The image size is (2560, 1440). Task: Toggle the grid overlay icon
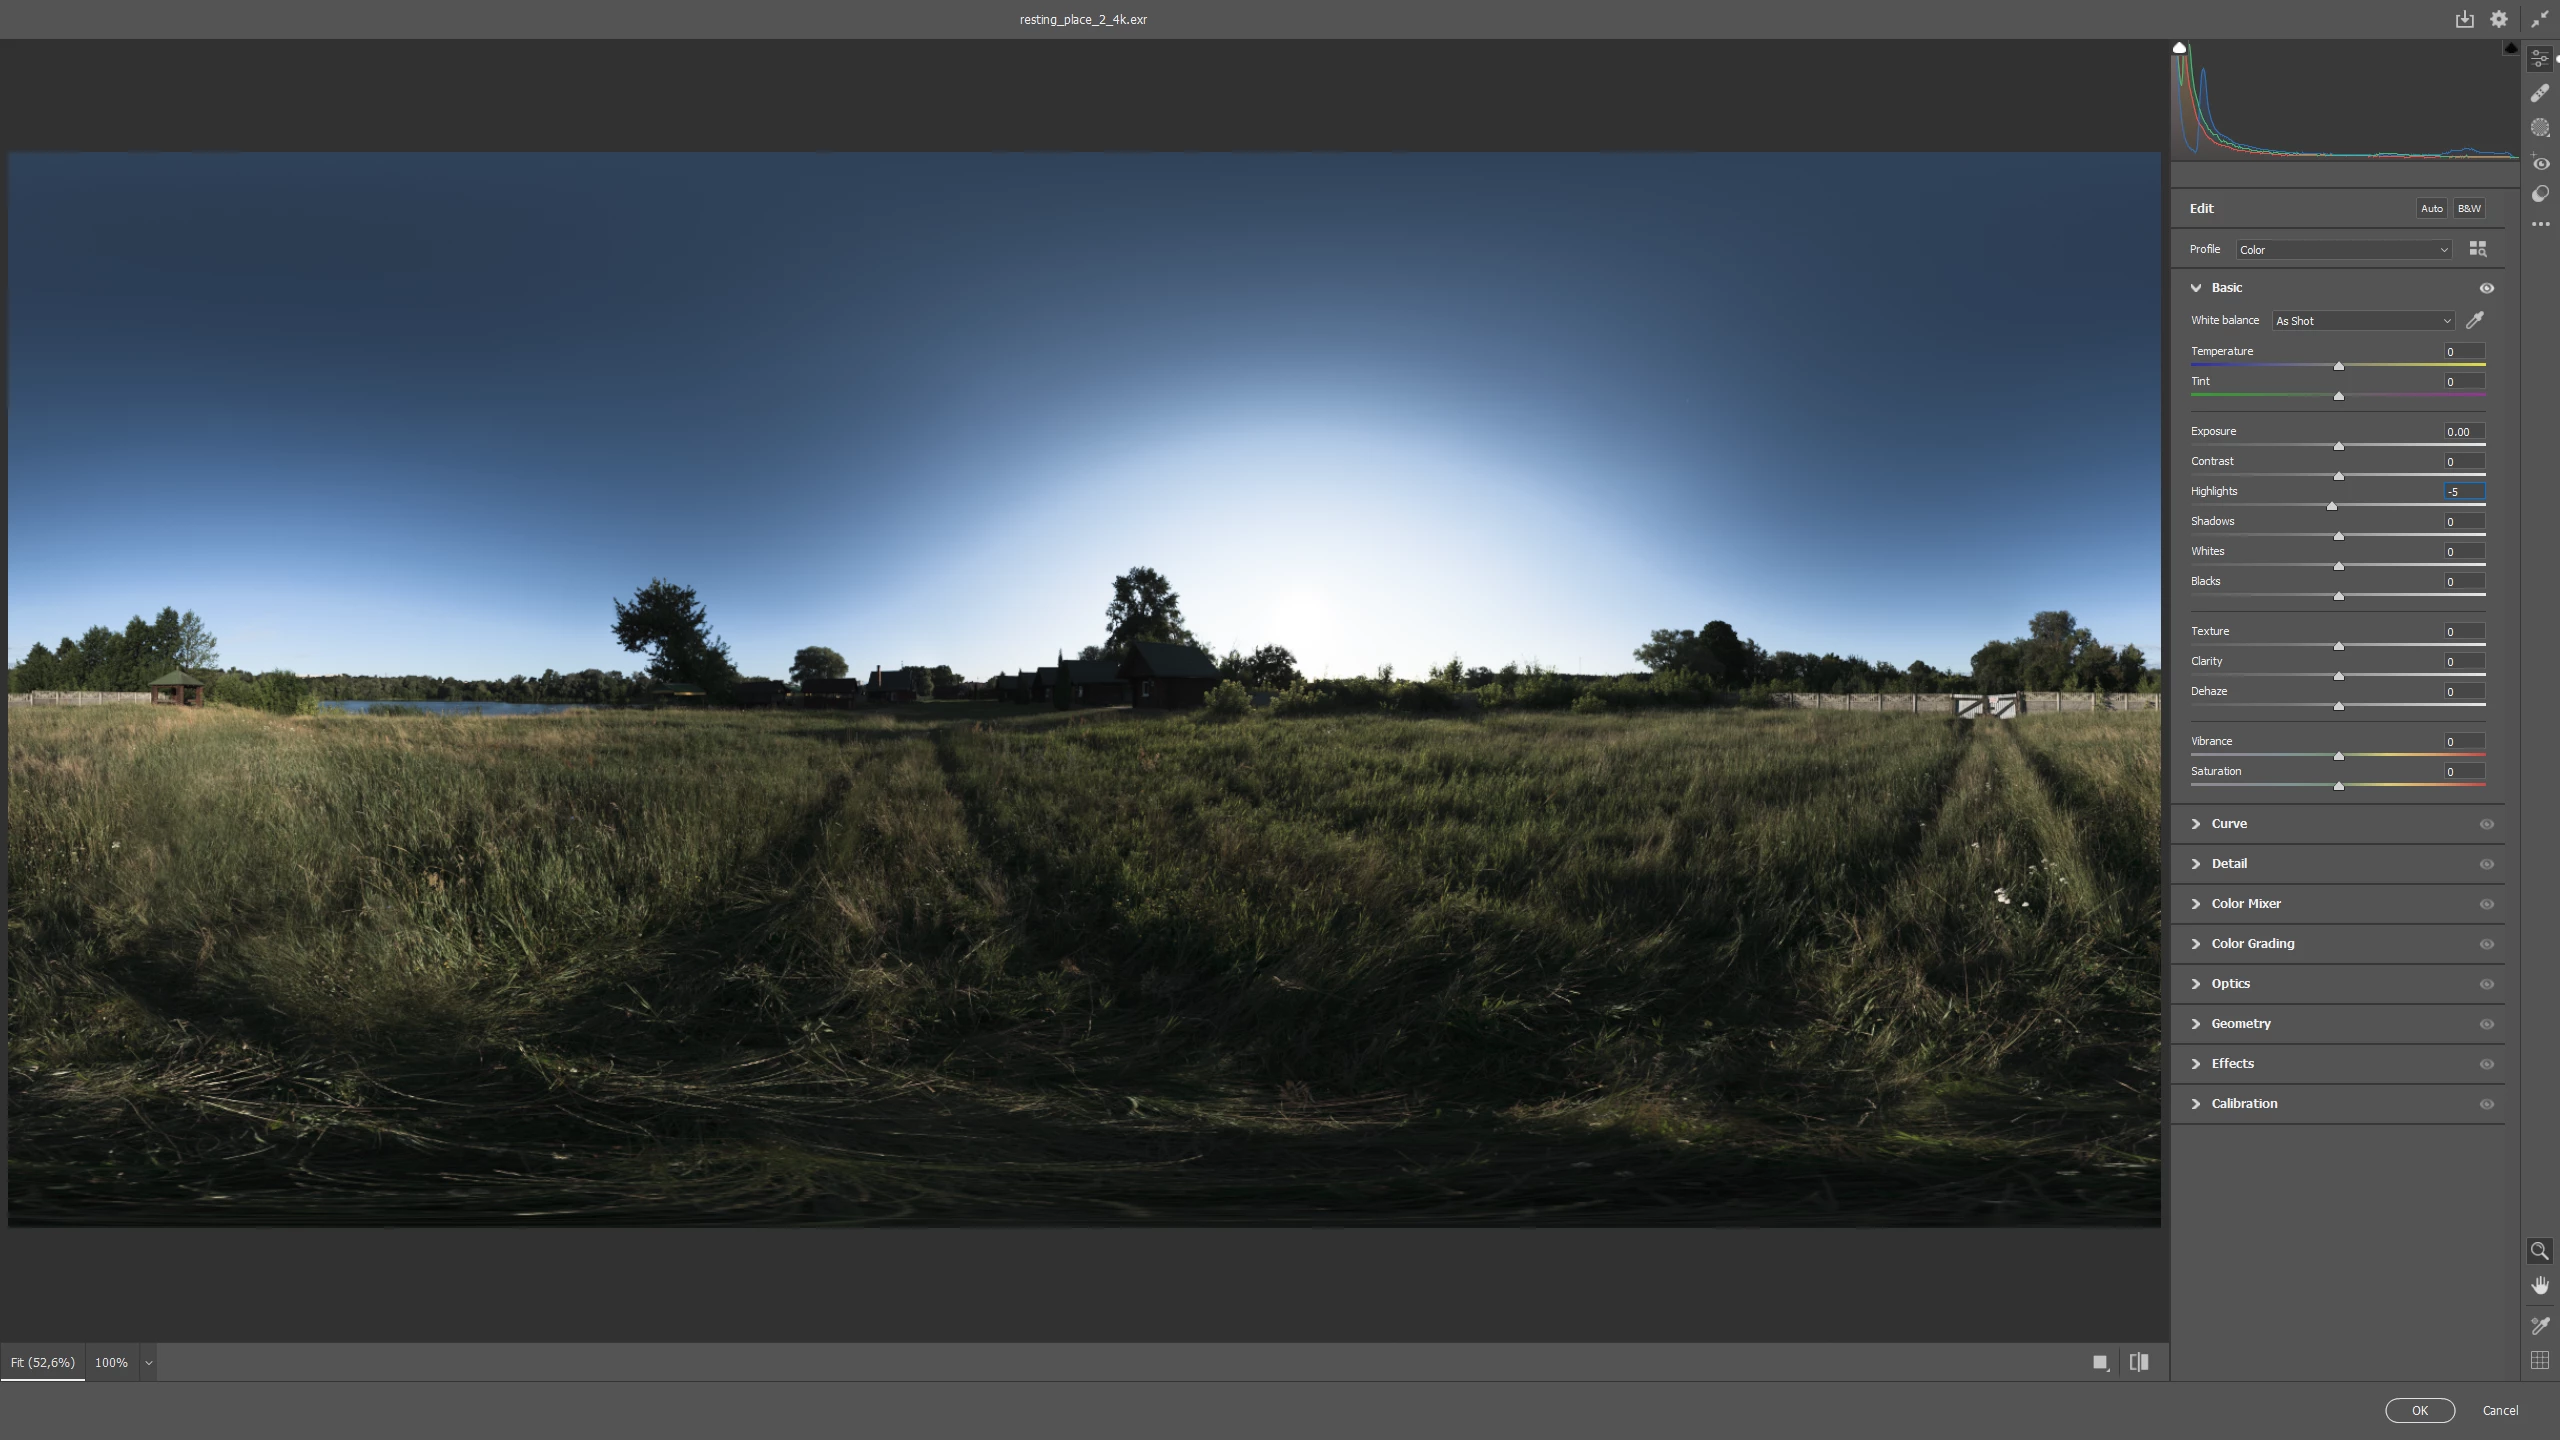tap(2540, 1360)
